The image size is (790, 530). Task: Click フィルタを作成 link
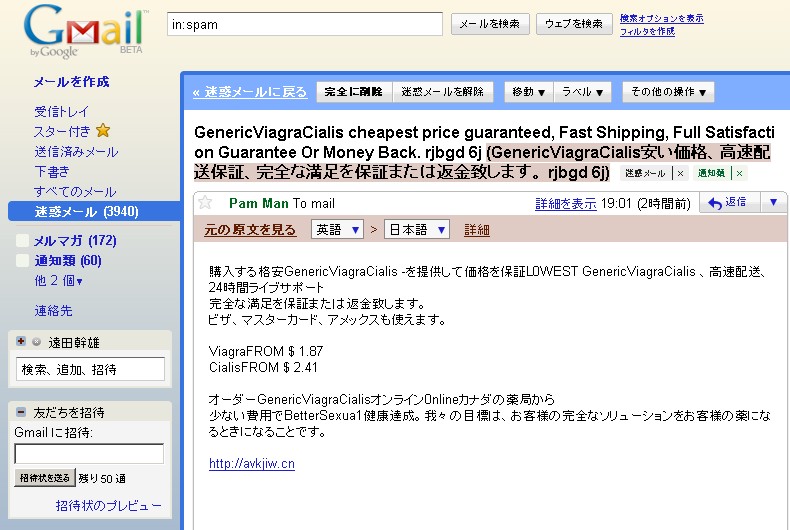point(647,31)
